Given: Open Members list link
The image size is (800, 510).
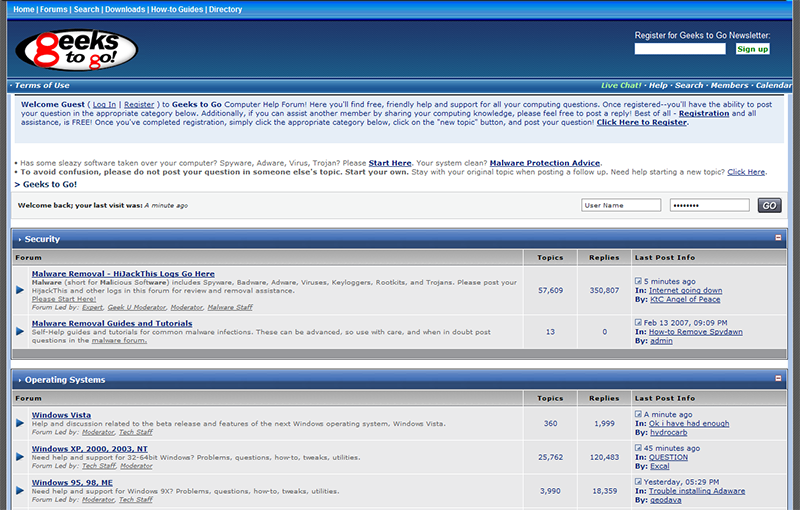Looking at the screenshot, I should 729,85.
